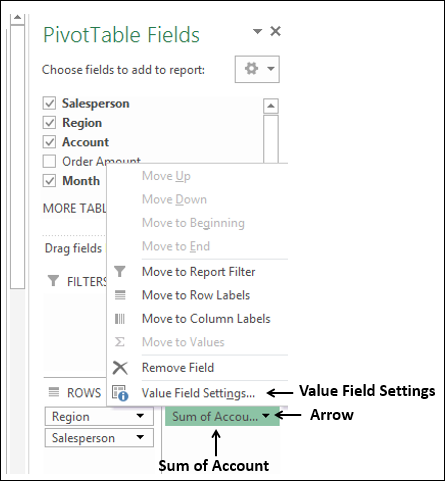Click the X icon beside Remove Field
This screenshot has width=445, height=481.
pos(120,368)
